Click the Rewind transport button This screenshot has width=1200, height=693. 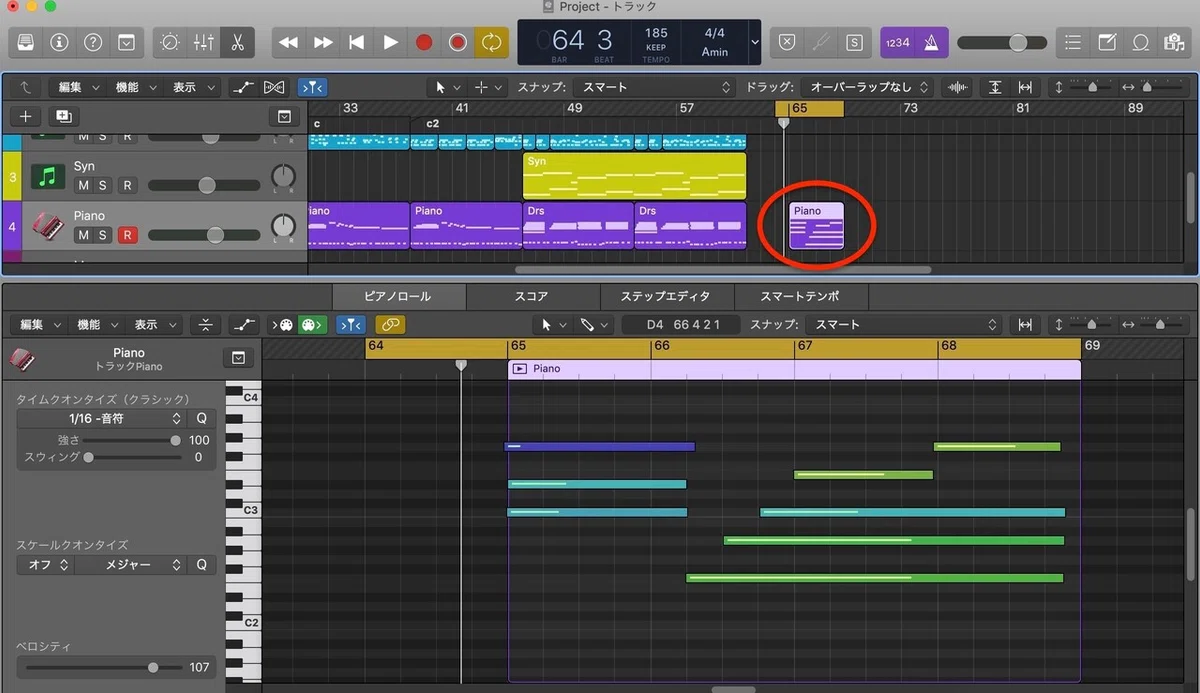point(289,42)
